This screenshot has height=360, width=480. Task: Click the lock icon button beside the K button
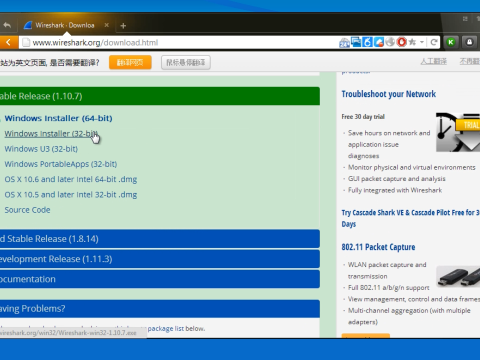click(469, 42)
